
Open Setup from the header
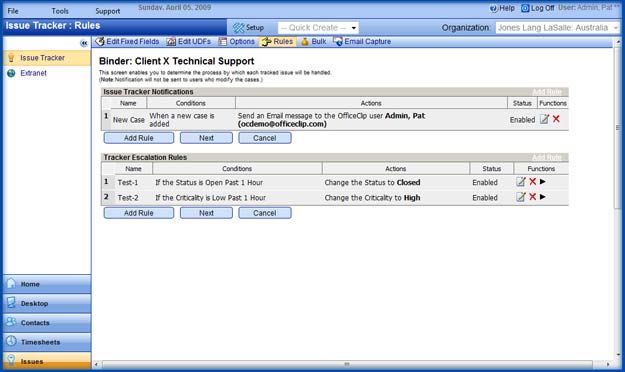[255, 28]
